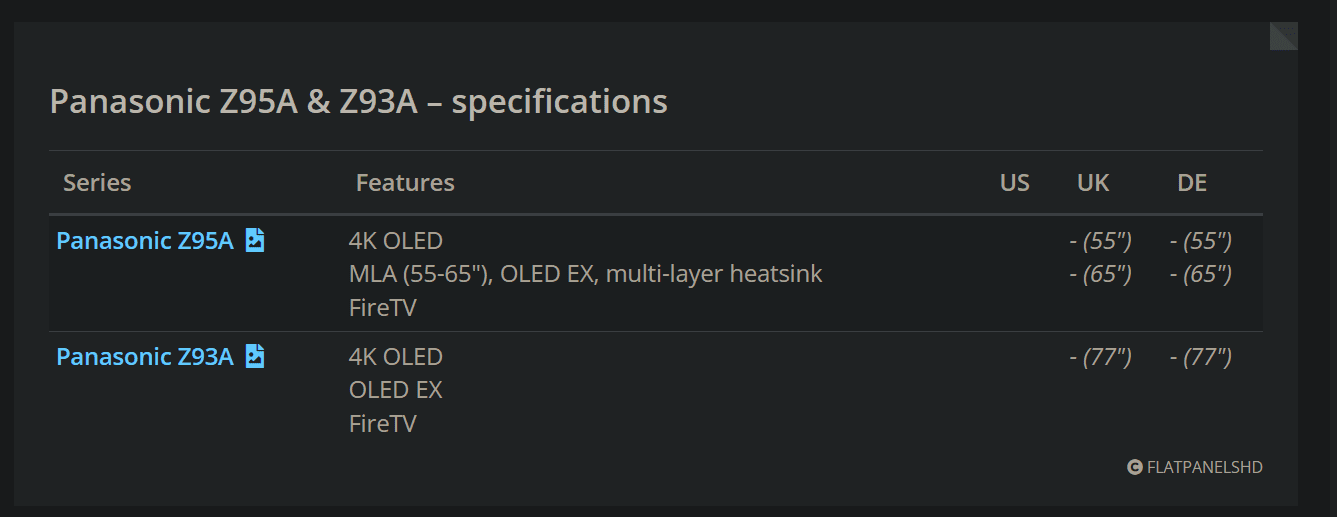This screenshot has width=1337, height=517.
Task: Click the DE 65" entry for Z95A
Action: point(1200,274)
